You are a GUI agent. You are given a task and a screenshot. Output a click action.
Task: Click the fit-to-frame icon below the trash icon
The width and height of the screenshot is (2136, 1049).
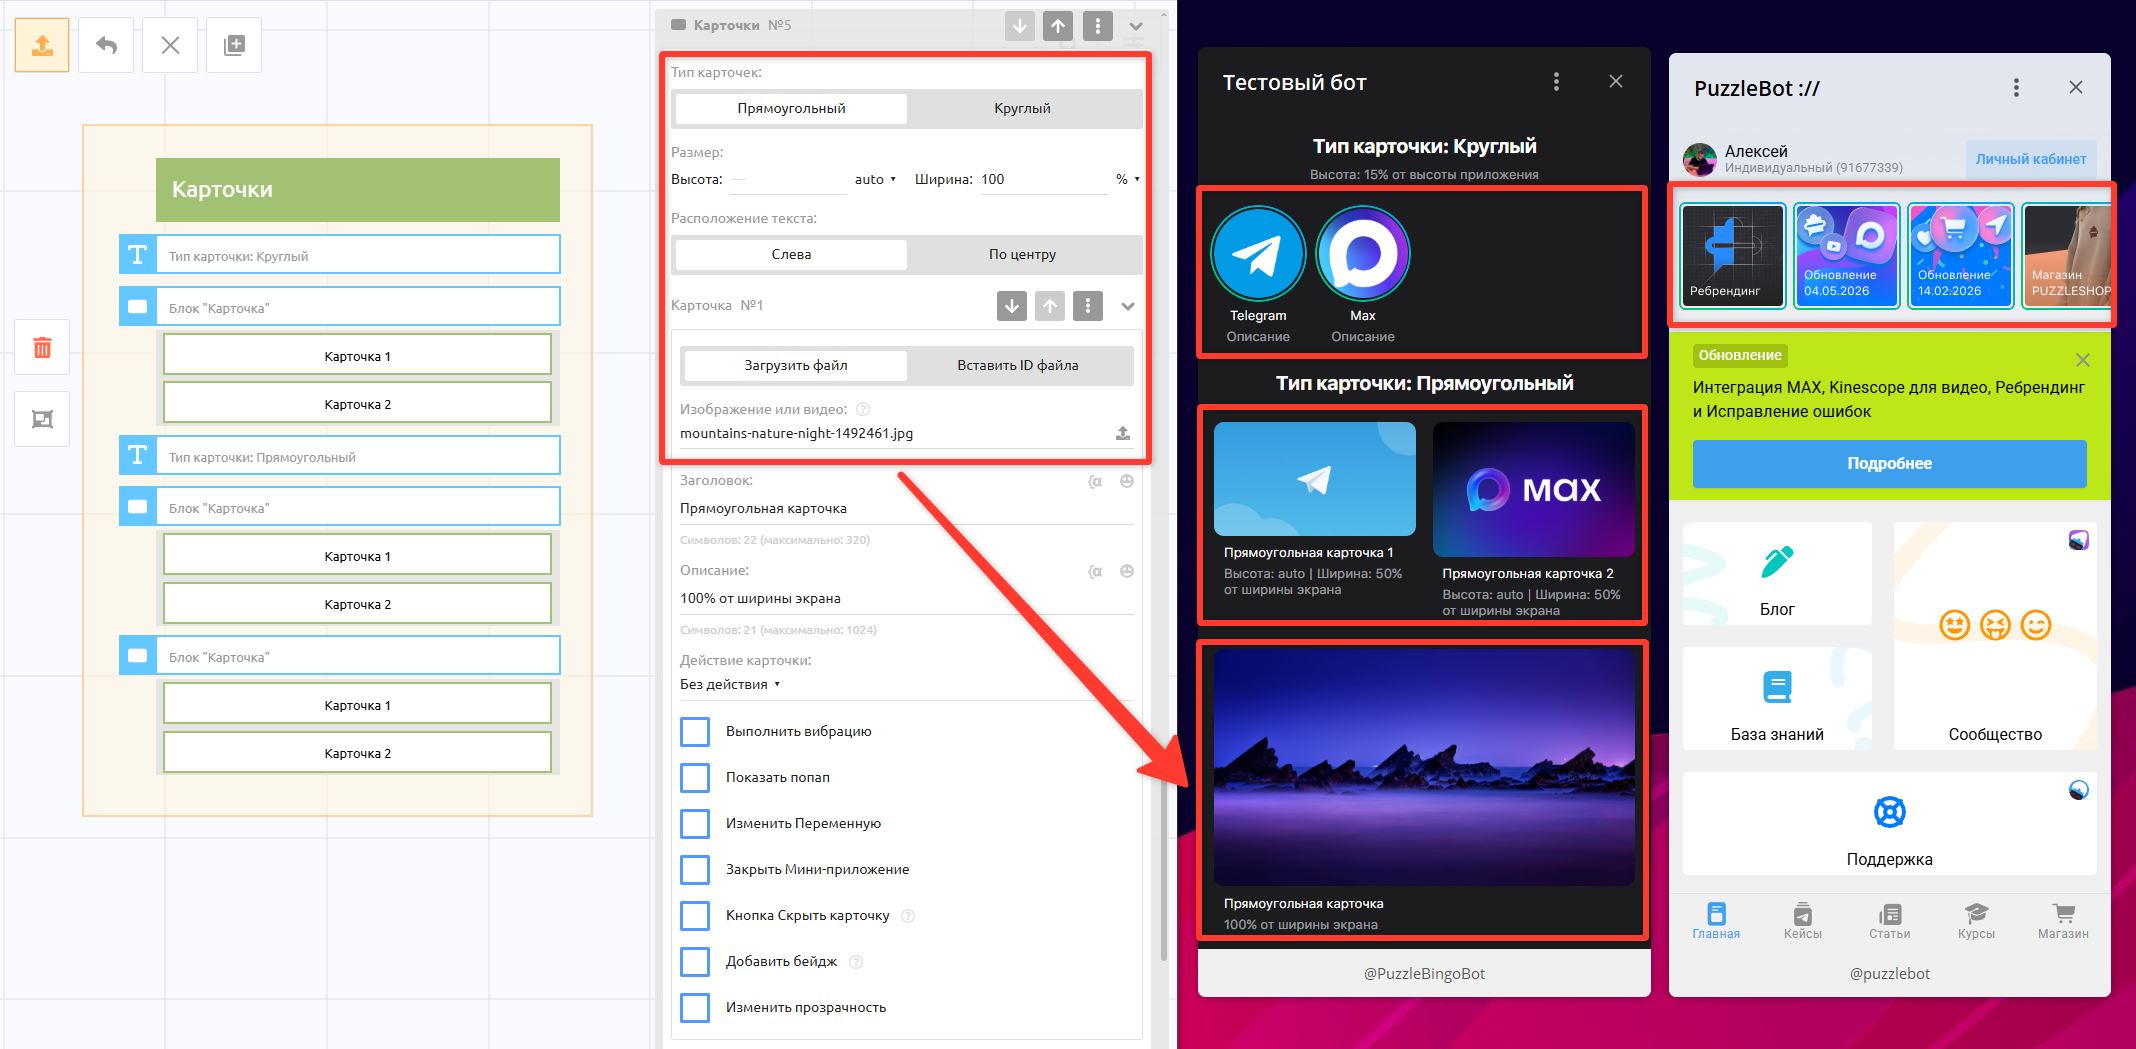pyautogui.click(x=42, y=419)
